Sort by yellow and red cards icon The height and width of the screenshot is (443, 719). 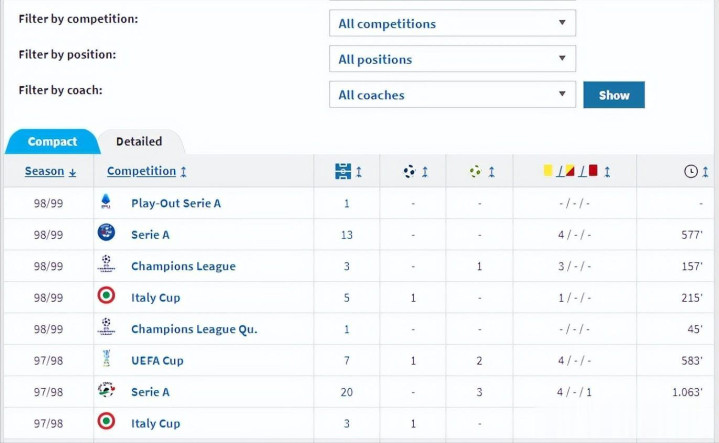pyautogui.click(x=570, y=172)
